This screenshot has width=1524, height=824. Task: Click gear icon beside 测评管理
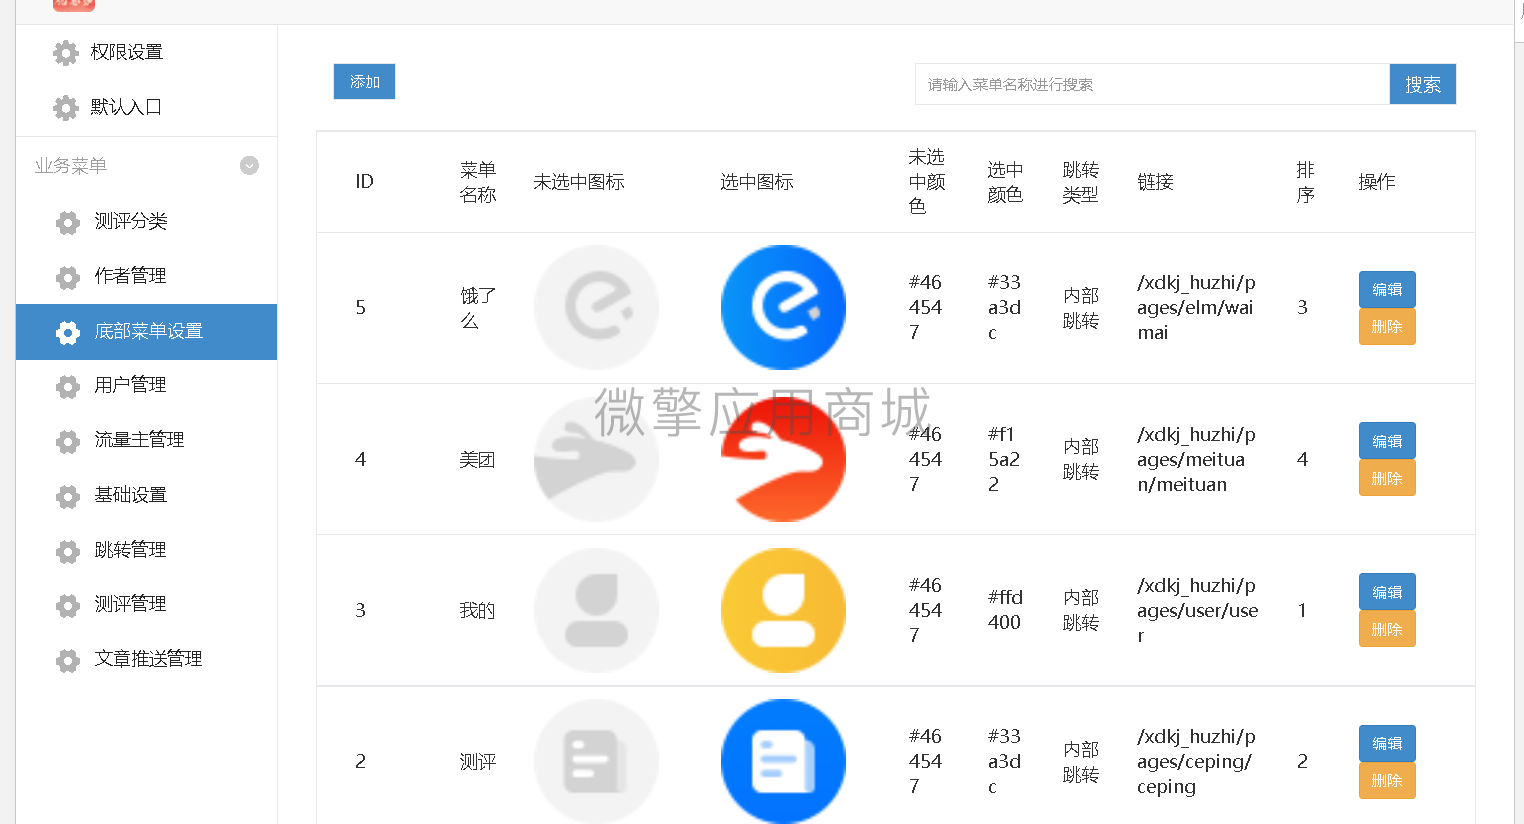point(68,605)
